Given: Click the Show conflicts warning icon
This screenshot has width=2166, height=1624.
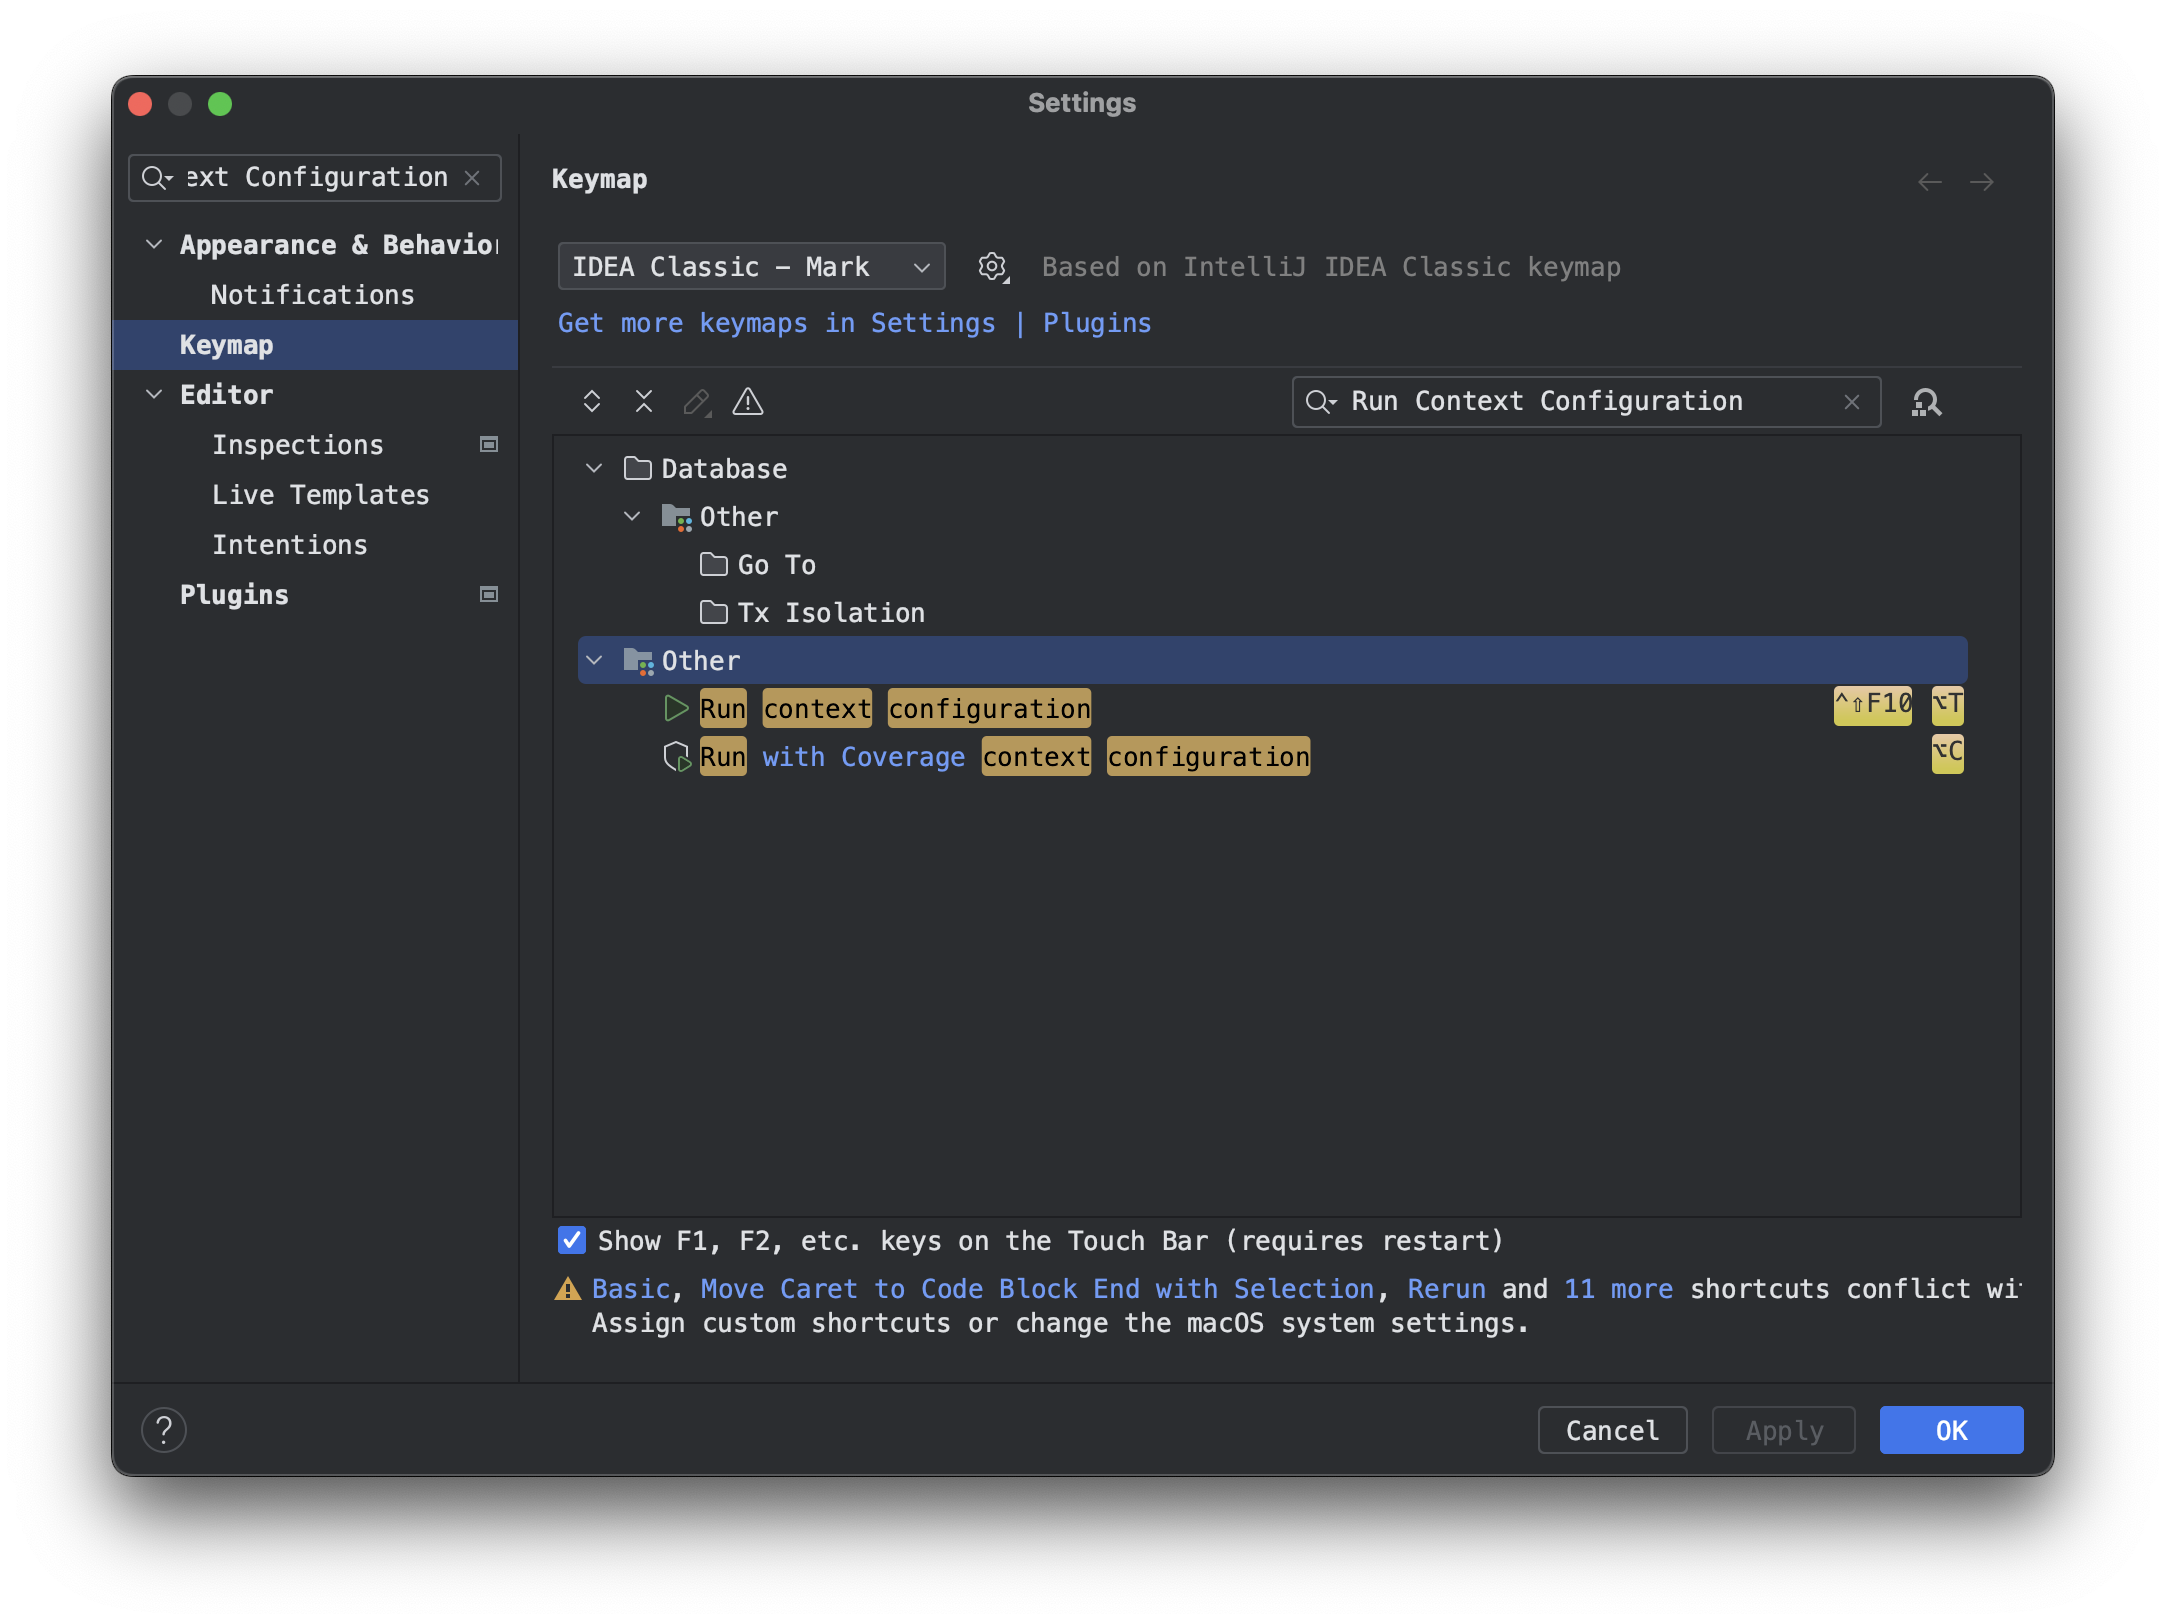Looking at the screenshot, I should pos(748,402).
